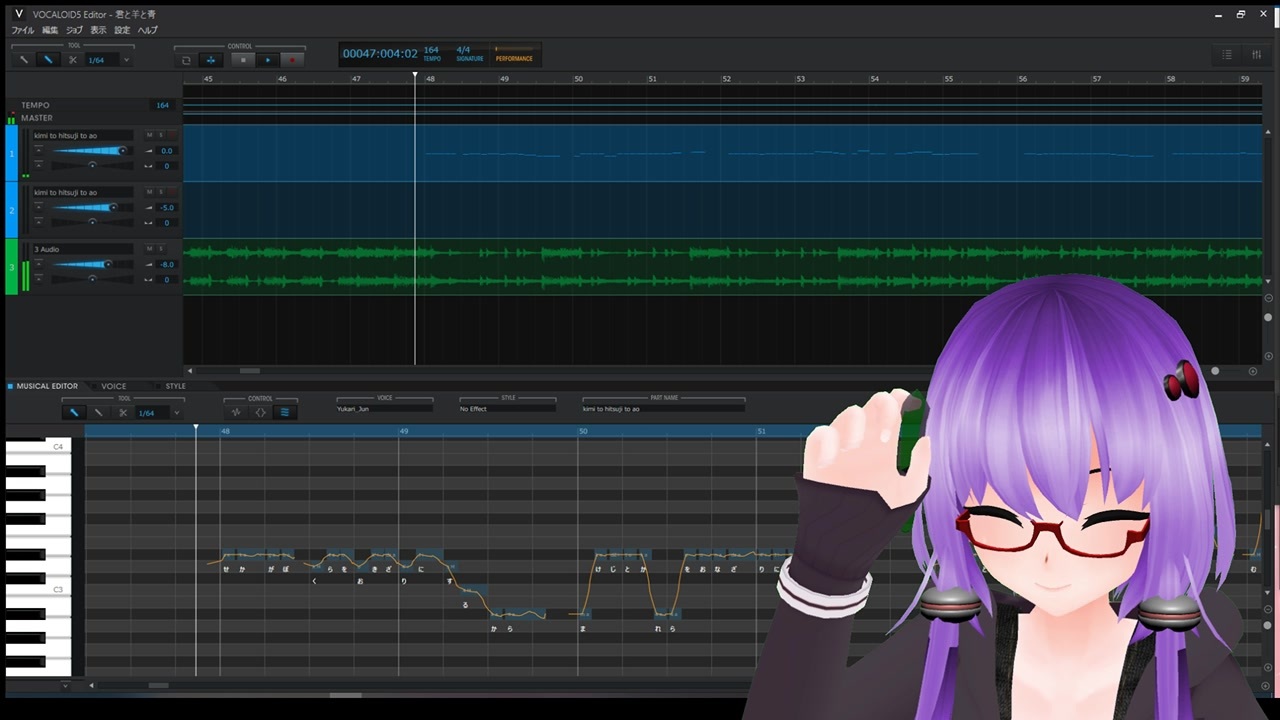Expand track 3 volume automation arrow
Viewport: 1280px width, 720px height.
[39, 264]
